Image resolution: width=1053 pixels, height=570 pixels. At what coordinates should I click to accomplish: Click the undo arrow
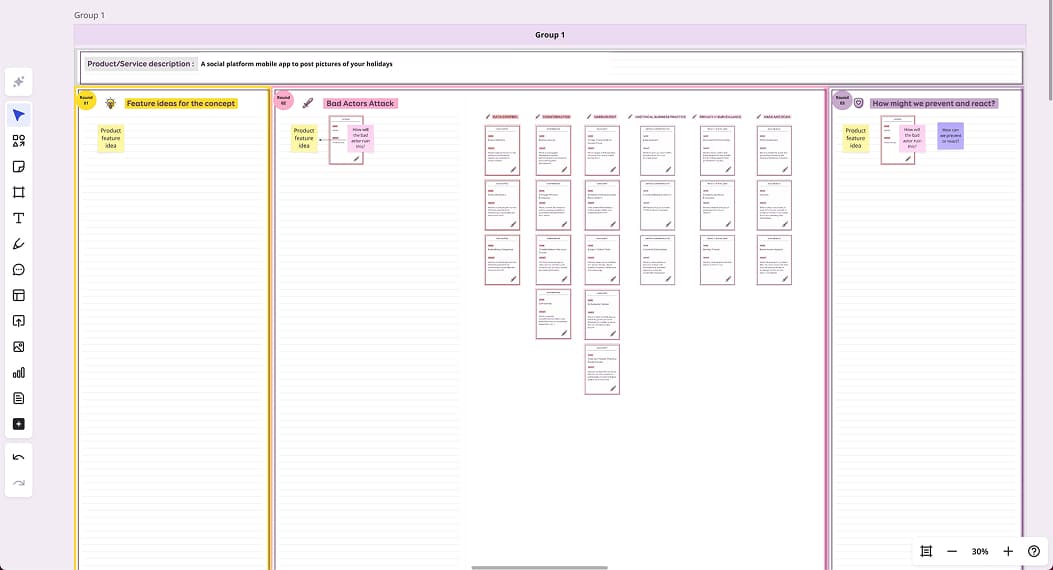(18, 457)
